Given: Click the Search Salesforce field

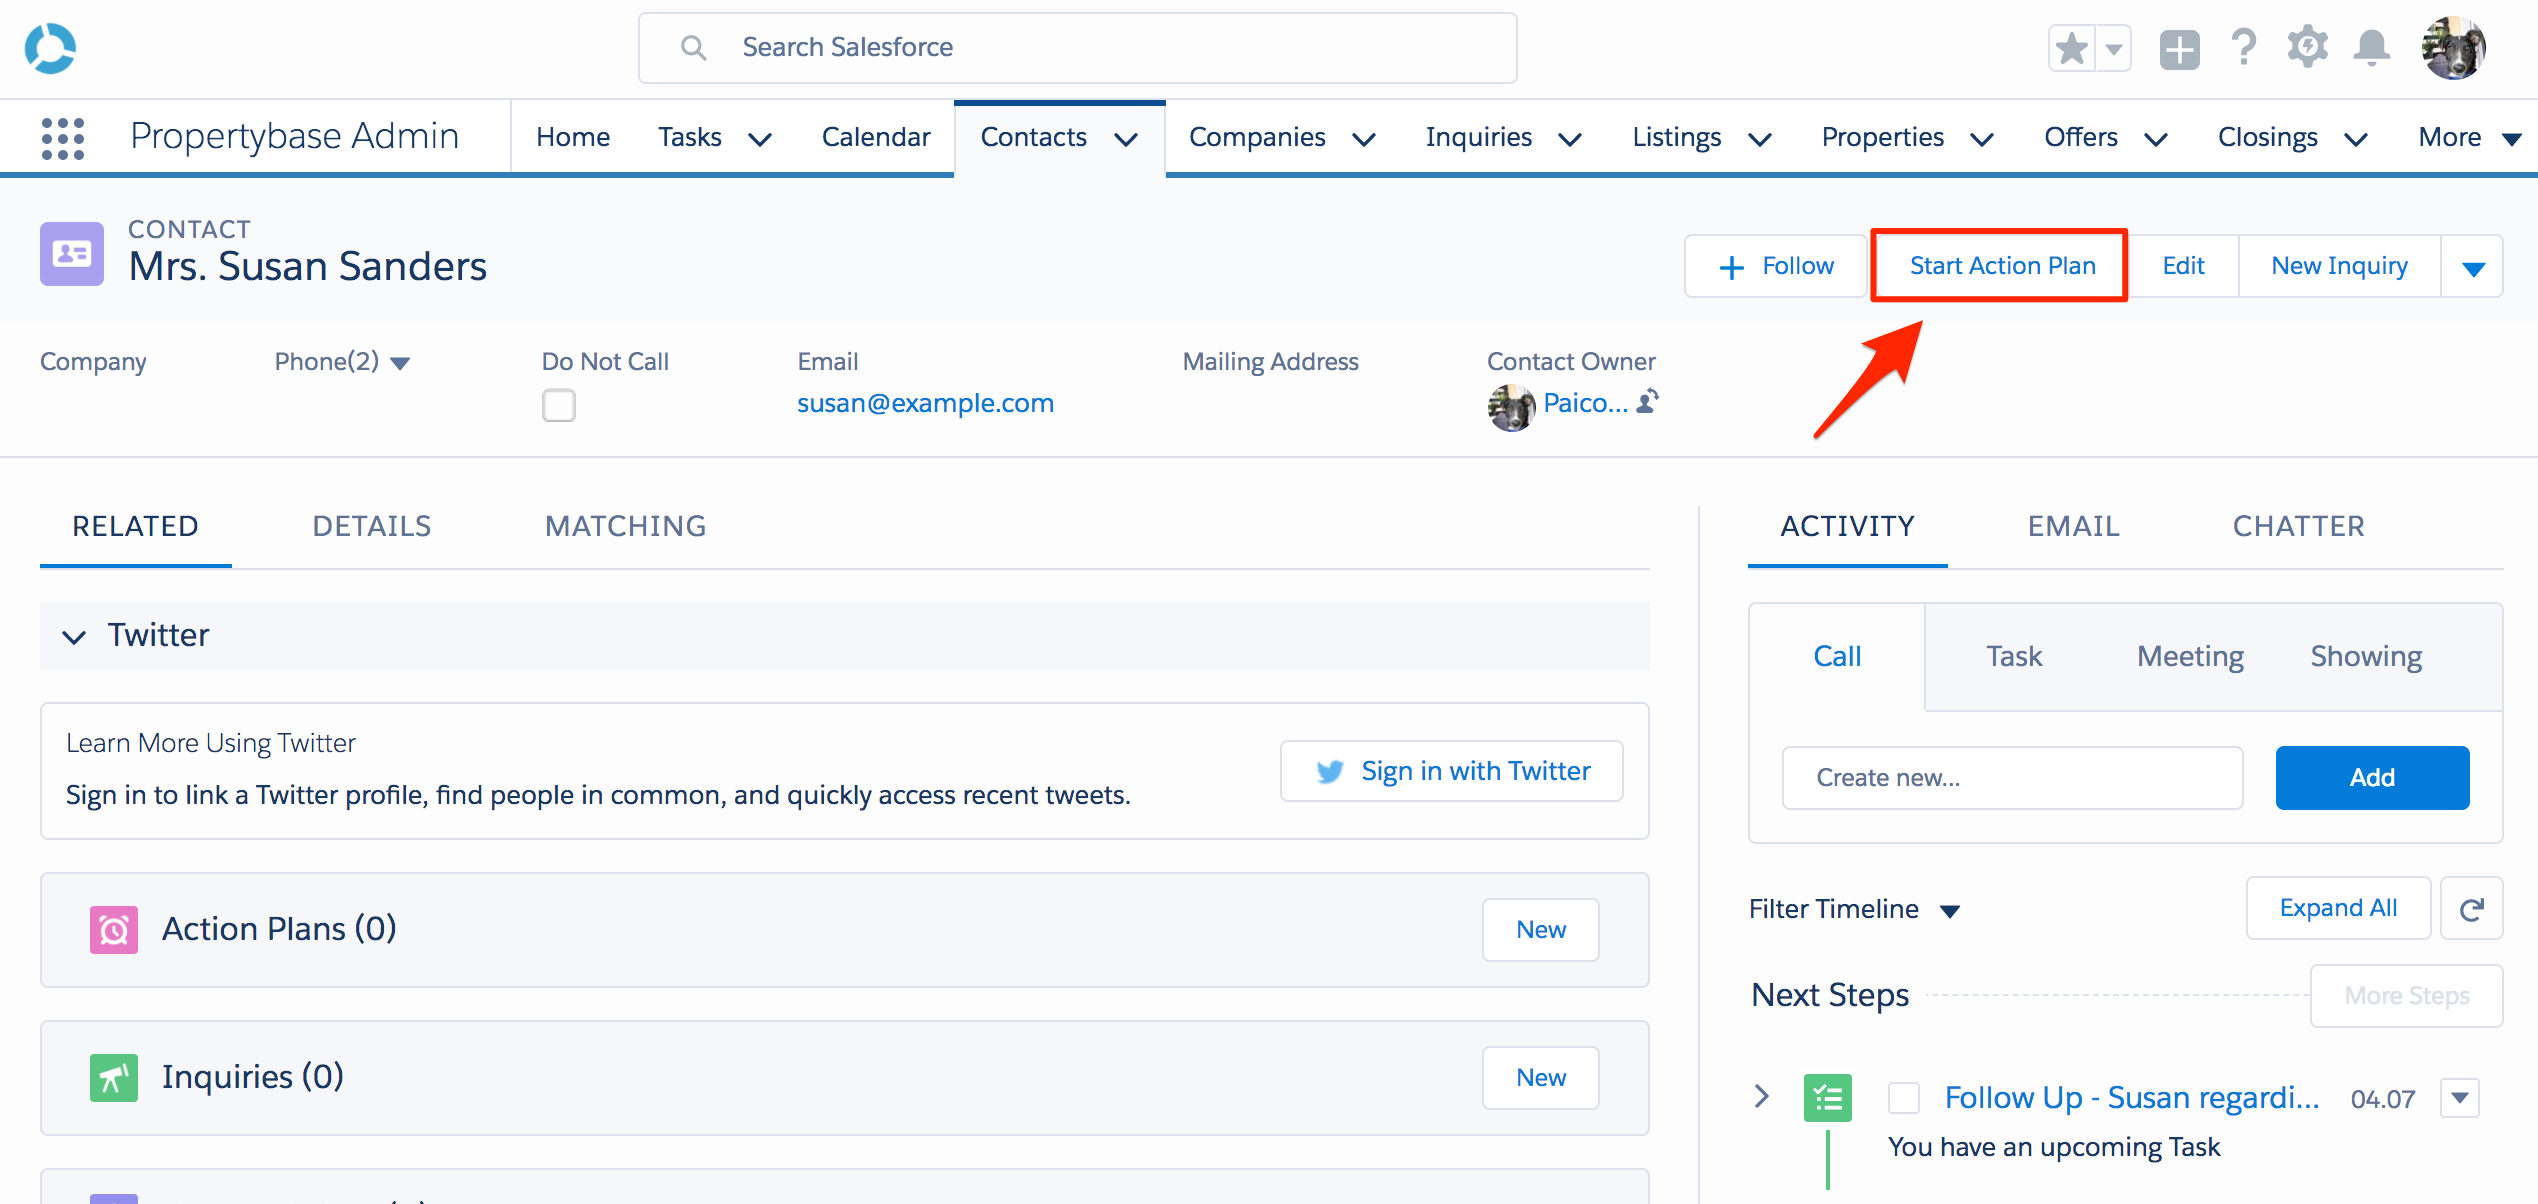Looking at the screenshot, I should tap(1078, 48).
